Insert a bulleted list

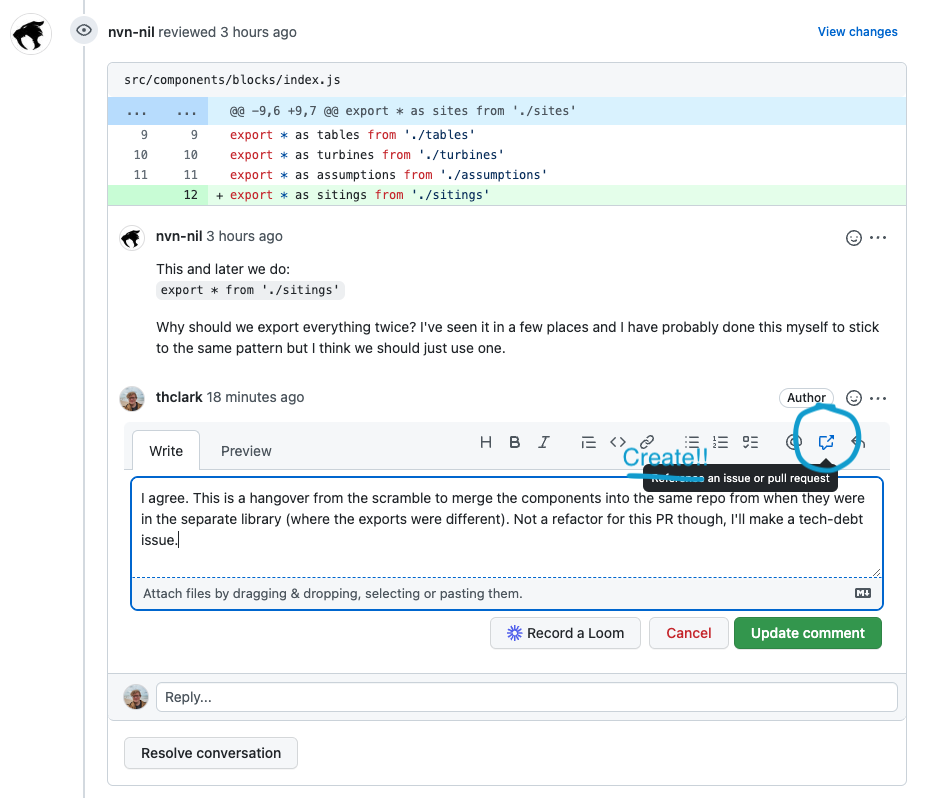click(x=692, y=442)
